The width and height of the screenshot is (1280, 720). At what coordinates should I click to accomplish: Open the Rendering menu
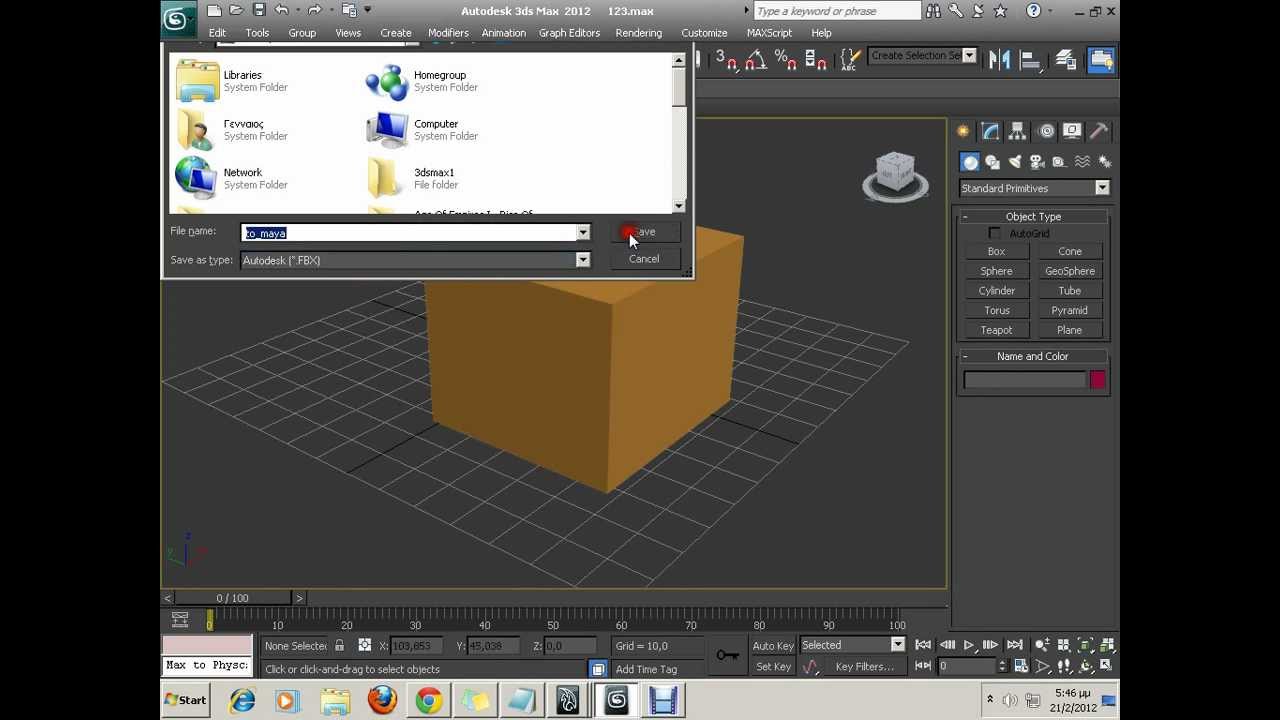coord(639,33)
